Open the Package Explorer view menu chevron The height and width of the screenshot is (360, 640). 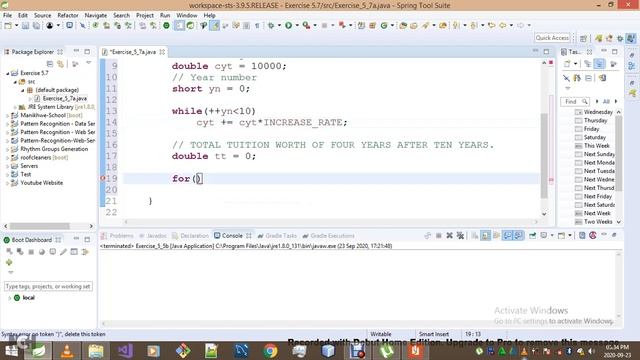point(89,63)
